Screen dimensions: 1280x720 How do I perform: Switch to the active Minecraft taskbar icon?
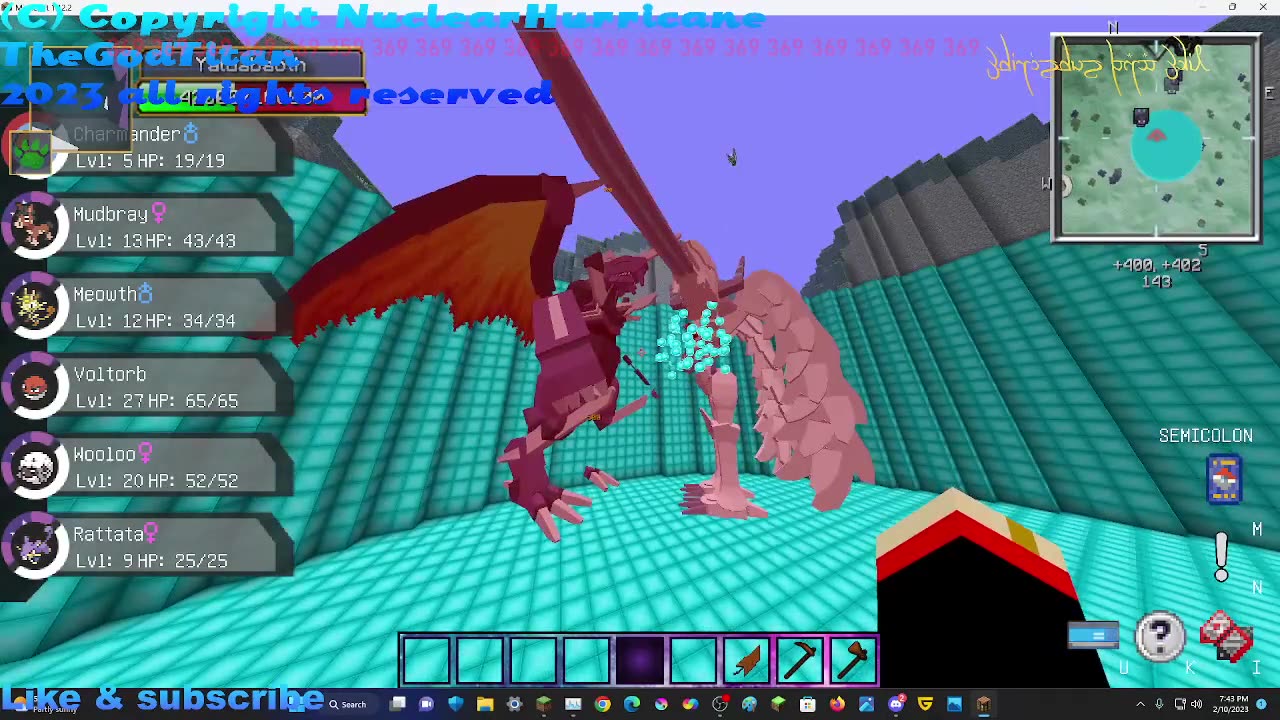[x=982, y=704]
